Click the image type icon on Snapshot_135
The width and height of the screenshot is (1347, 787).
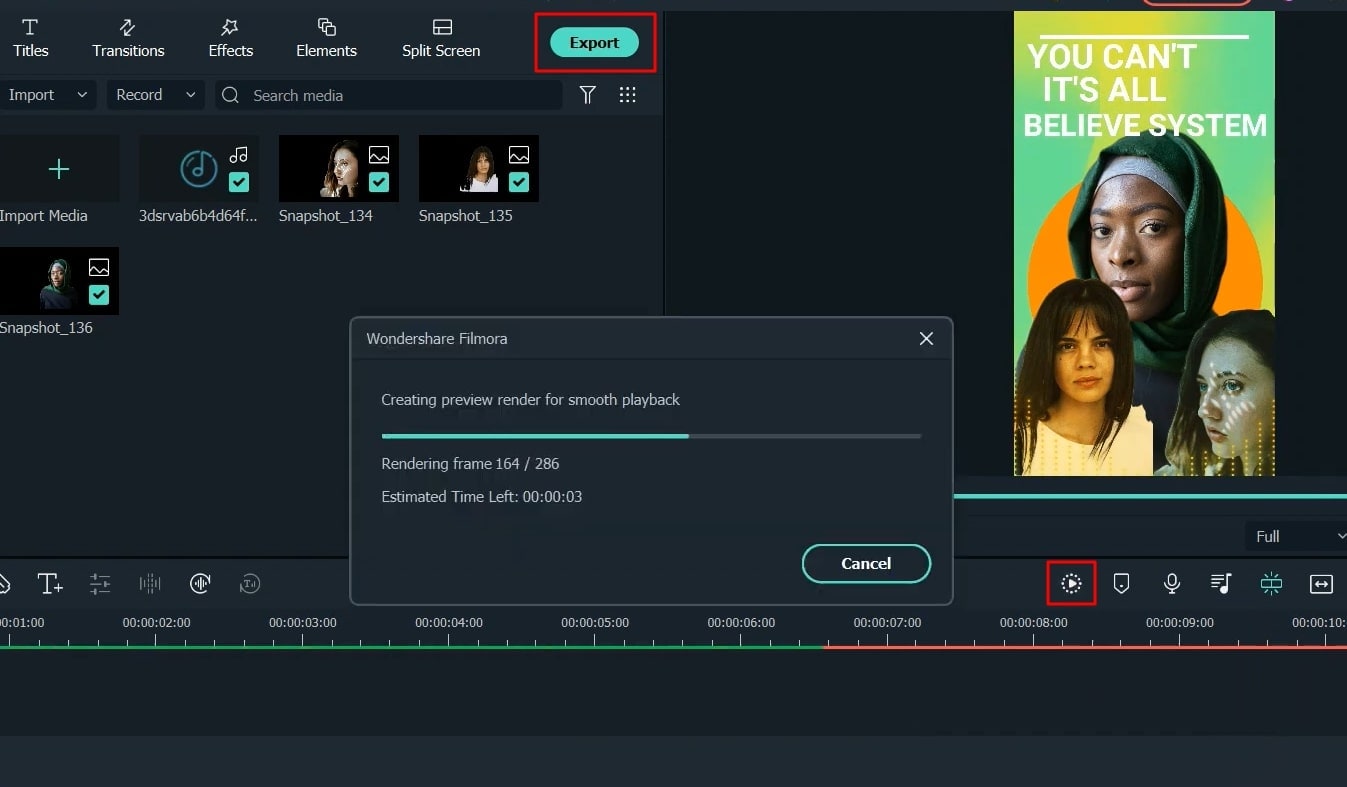519,155
